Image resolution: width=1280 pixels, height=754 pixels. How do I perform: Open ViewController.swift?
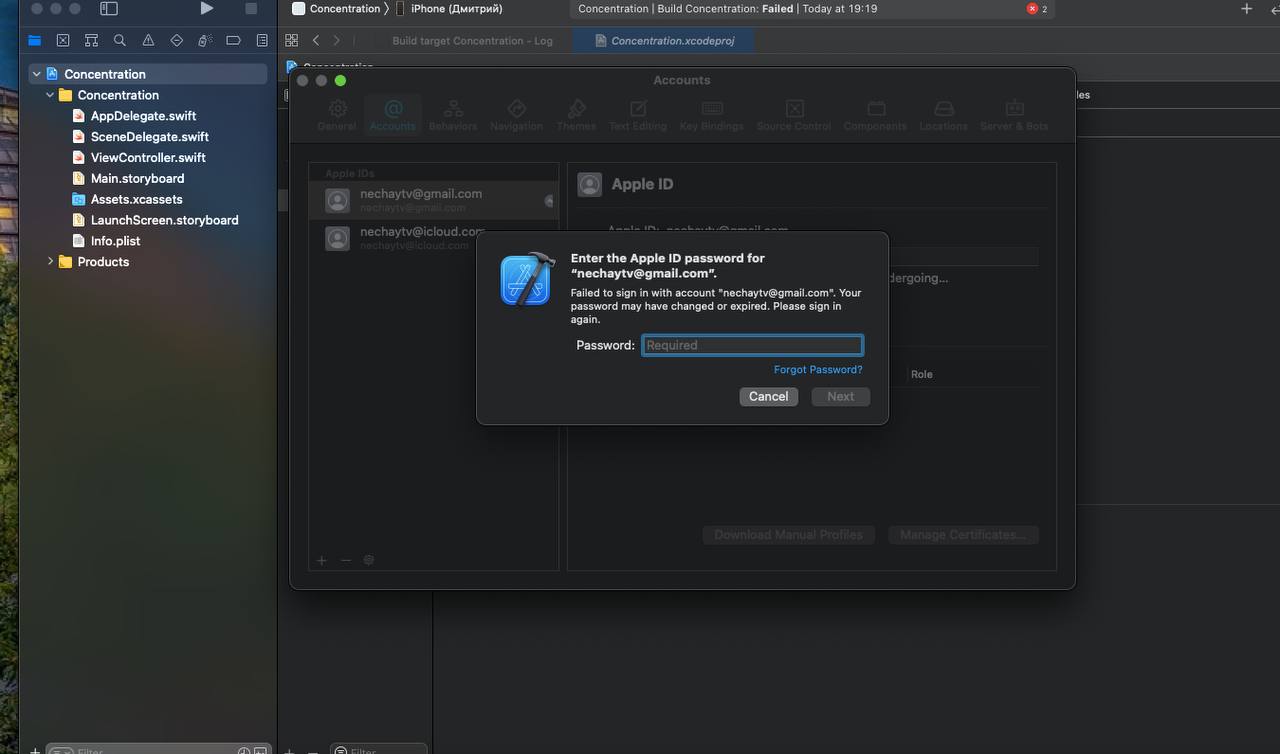[148, 158]
